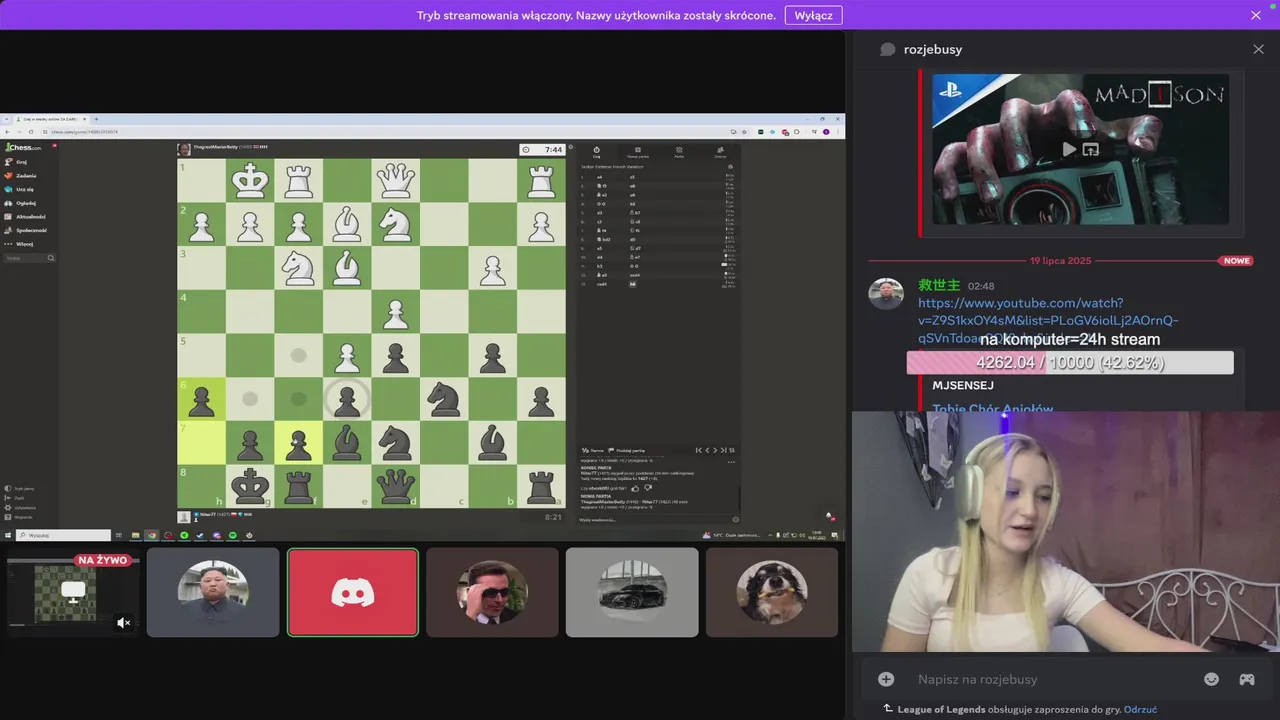Give thumbs up for fair play

click(x=635, y=489)
